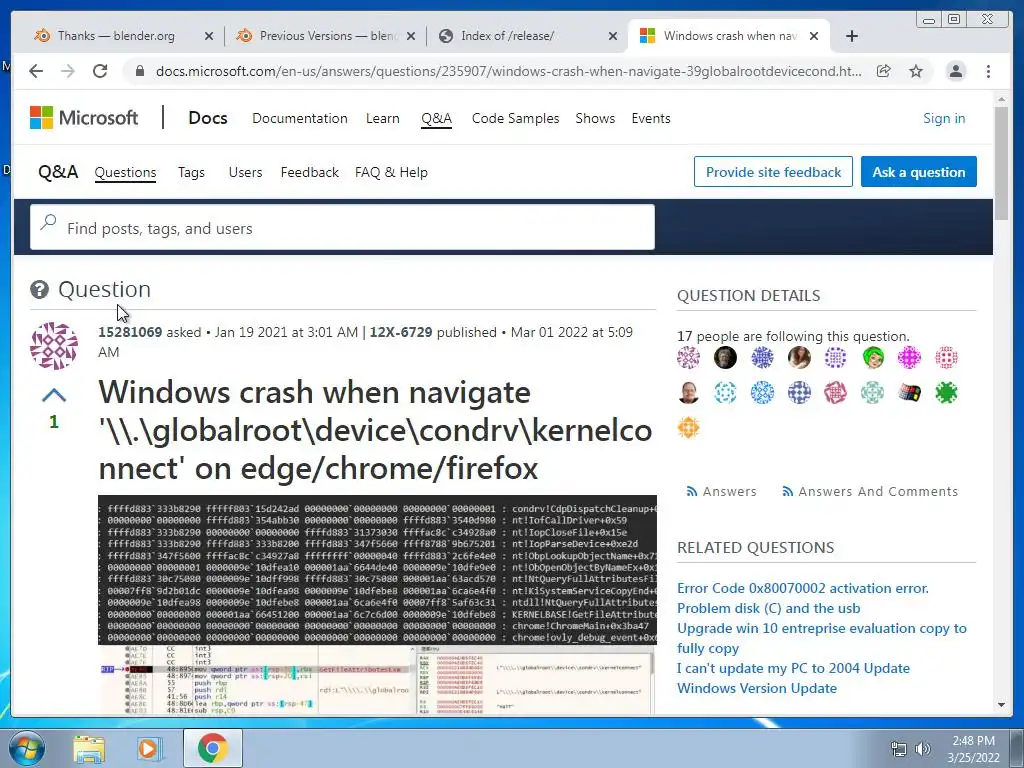Image resolution: width=1024 pixels, height=768 pixels.
Task: Open the Documentation menu item
Action: coord(300,118)
